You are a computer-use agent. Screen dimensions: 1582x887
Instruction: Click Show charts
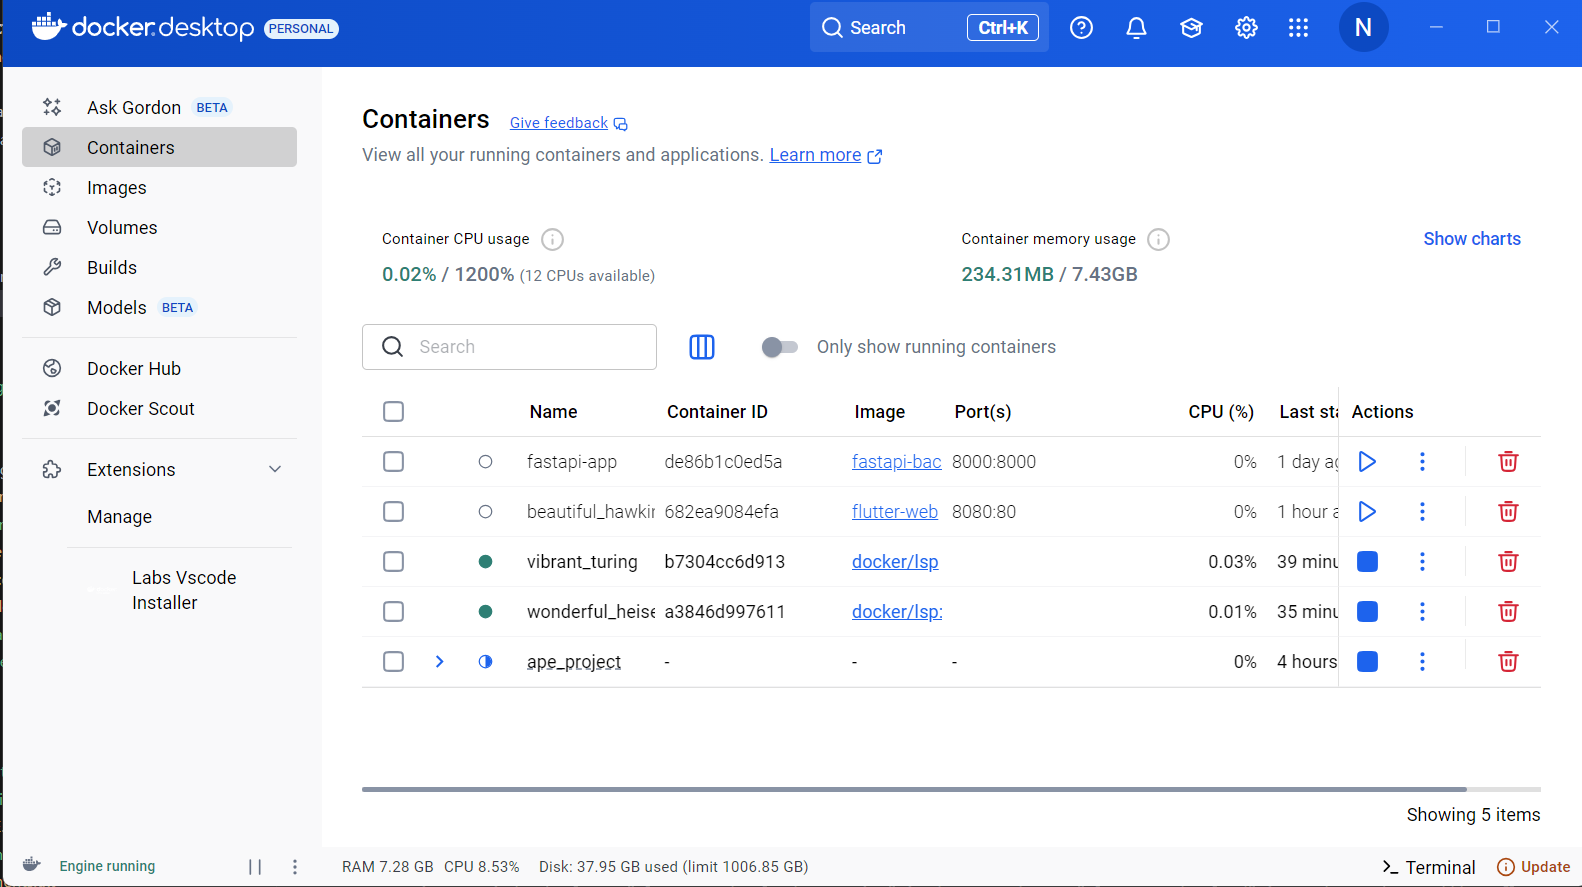[x=1472, y=239]
